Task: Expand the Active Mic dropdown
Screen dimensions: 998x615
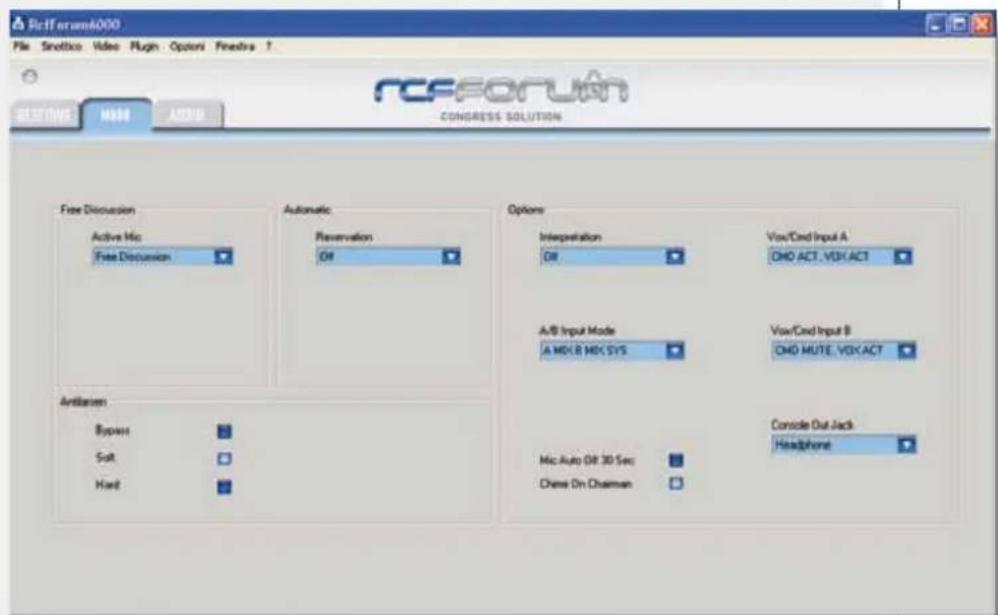Action: 162,257
